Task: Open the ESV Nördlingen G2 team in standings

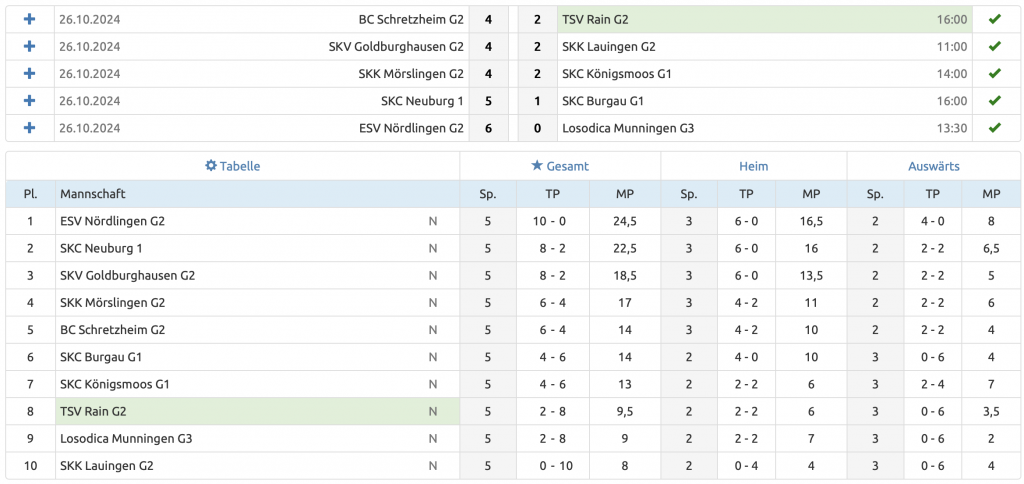Action: (x=112, y=221)
